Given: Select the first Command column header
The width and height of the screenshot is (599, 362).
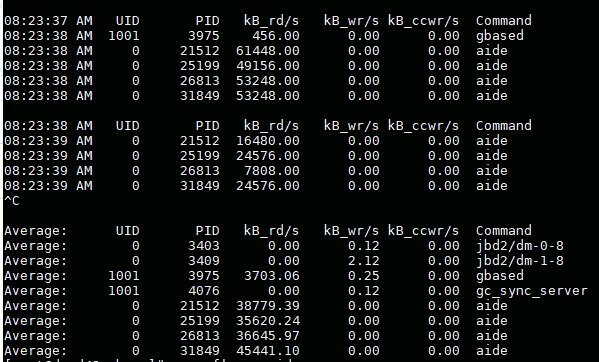Looking at the screenshot, I should [x=503, y=21].
